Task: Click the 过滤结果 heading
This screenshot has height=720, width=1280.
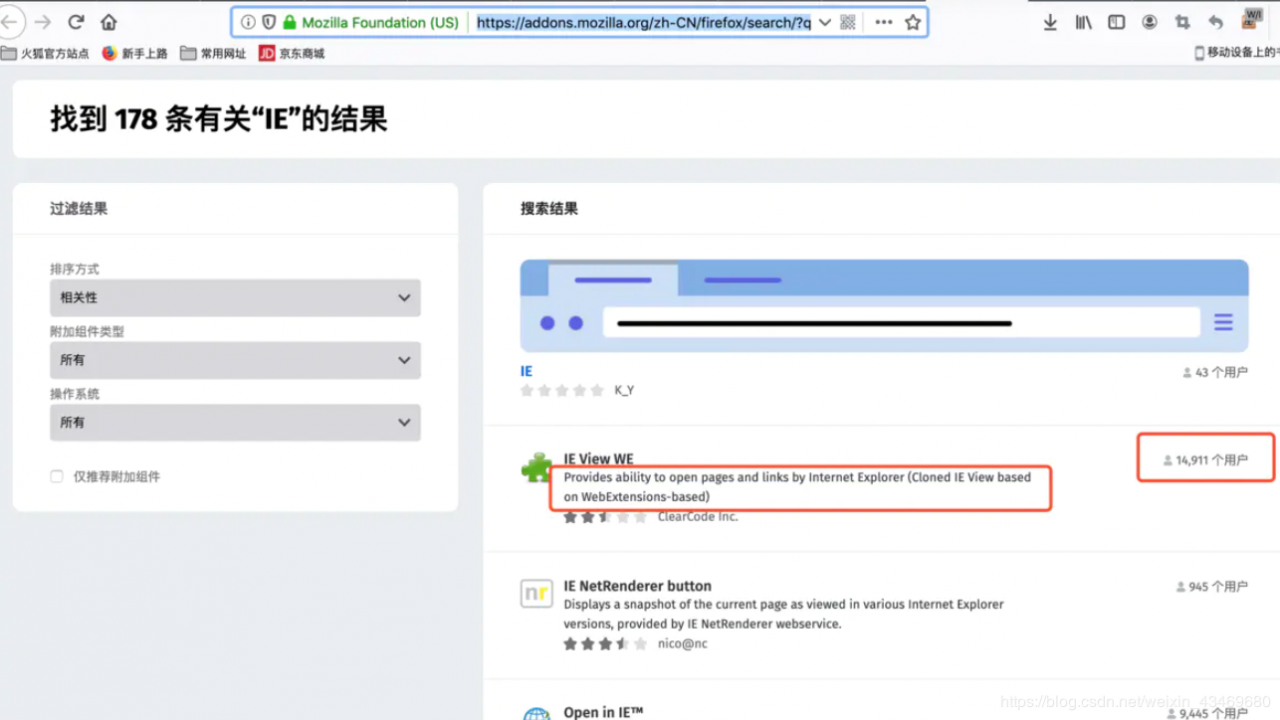Action: pos(79,209)
